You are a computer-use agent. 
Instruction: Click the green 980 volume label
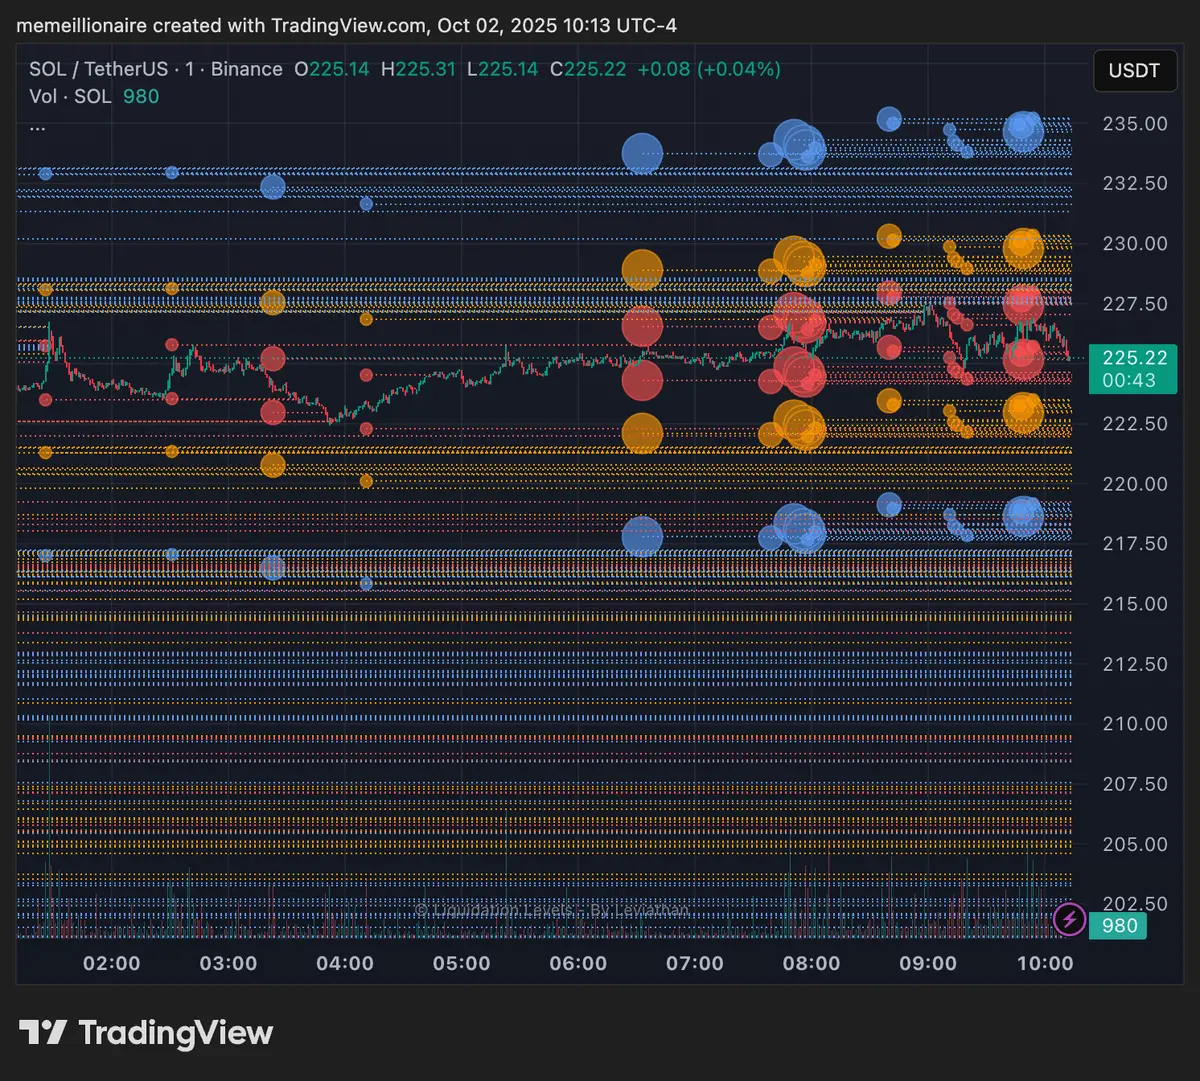pos(1119,926)
